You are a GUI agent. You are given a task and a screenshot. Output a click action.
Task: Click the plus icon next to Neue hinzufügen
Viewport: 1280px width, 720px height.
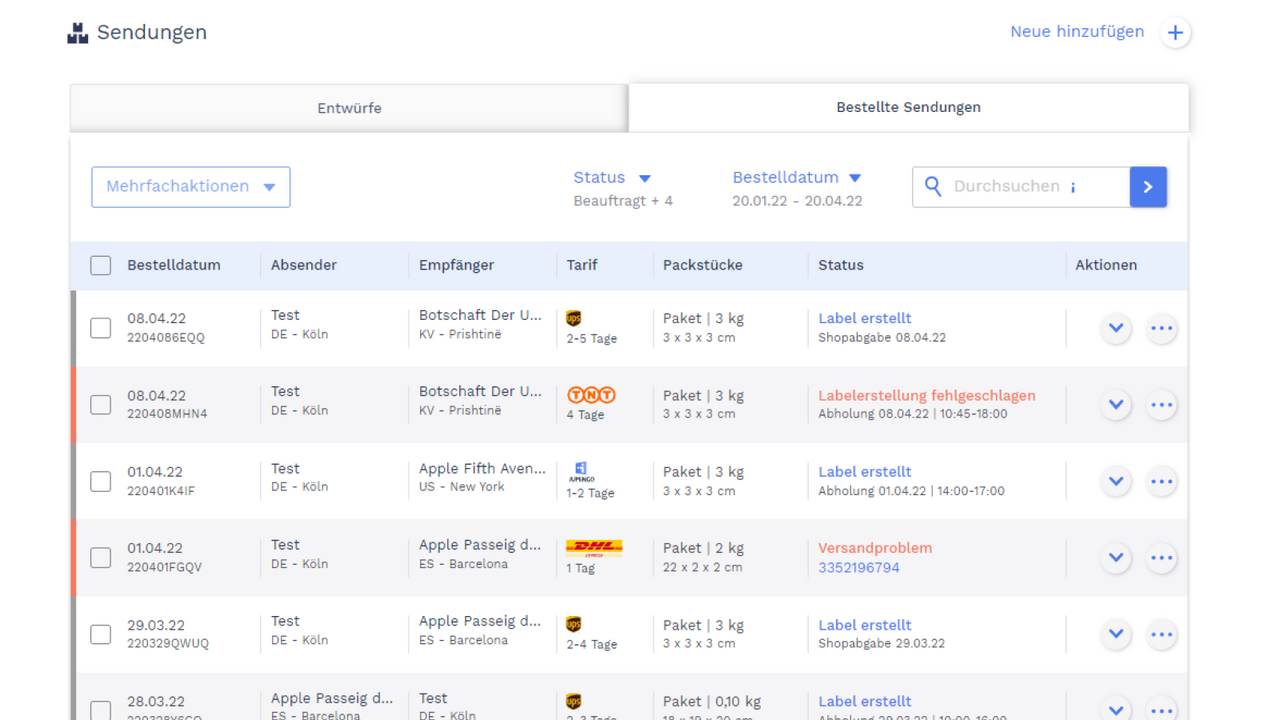click(1176, 33)
